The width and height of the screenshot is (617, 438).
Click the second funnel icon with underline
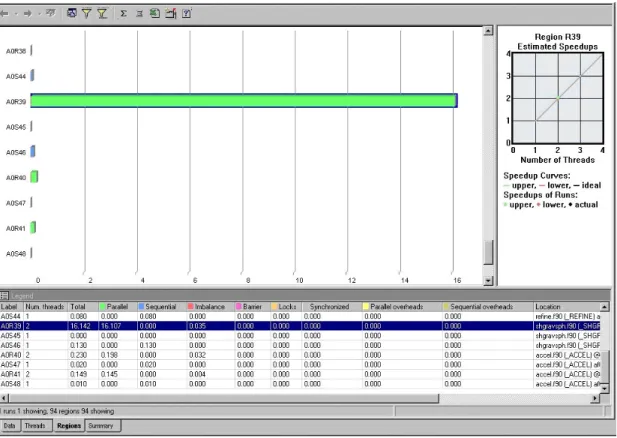coord(102,13)
